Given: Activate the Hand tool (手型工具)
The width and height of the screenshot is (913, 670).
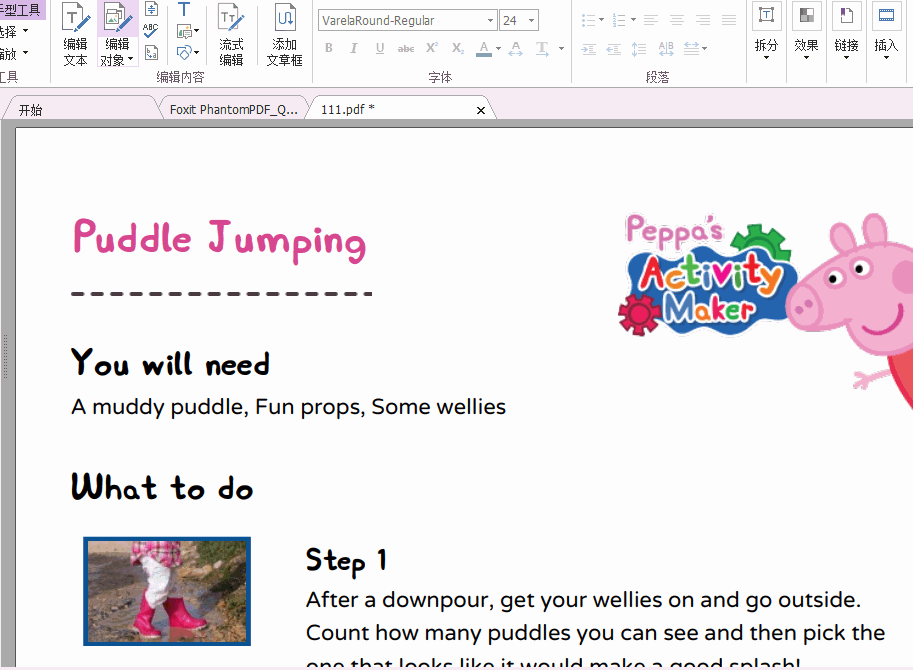Looking at the screenshot, I should coord(21,9).
